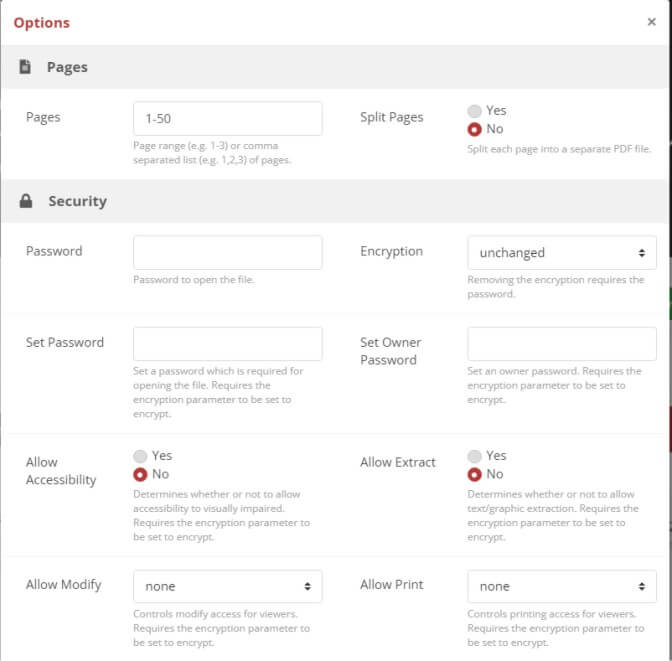Open the Encryption dropdown showing unchanged
The height and width of the screenshot is (661, 672).
[x=562, y=253]
